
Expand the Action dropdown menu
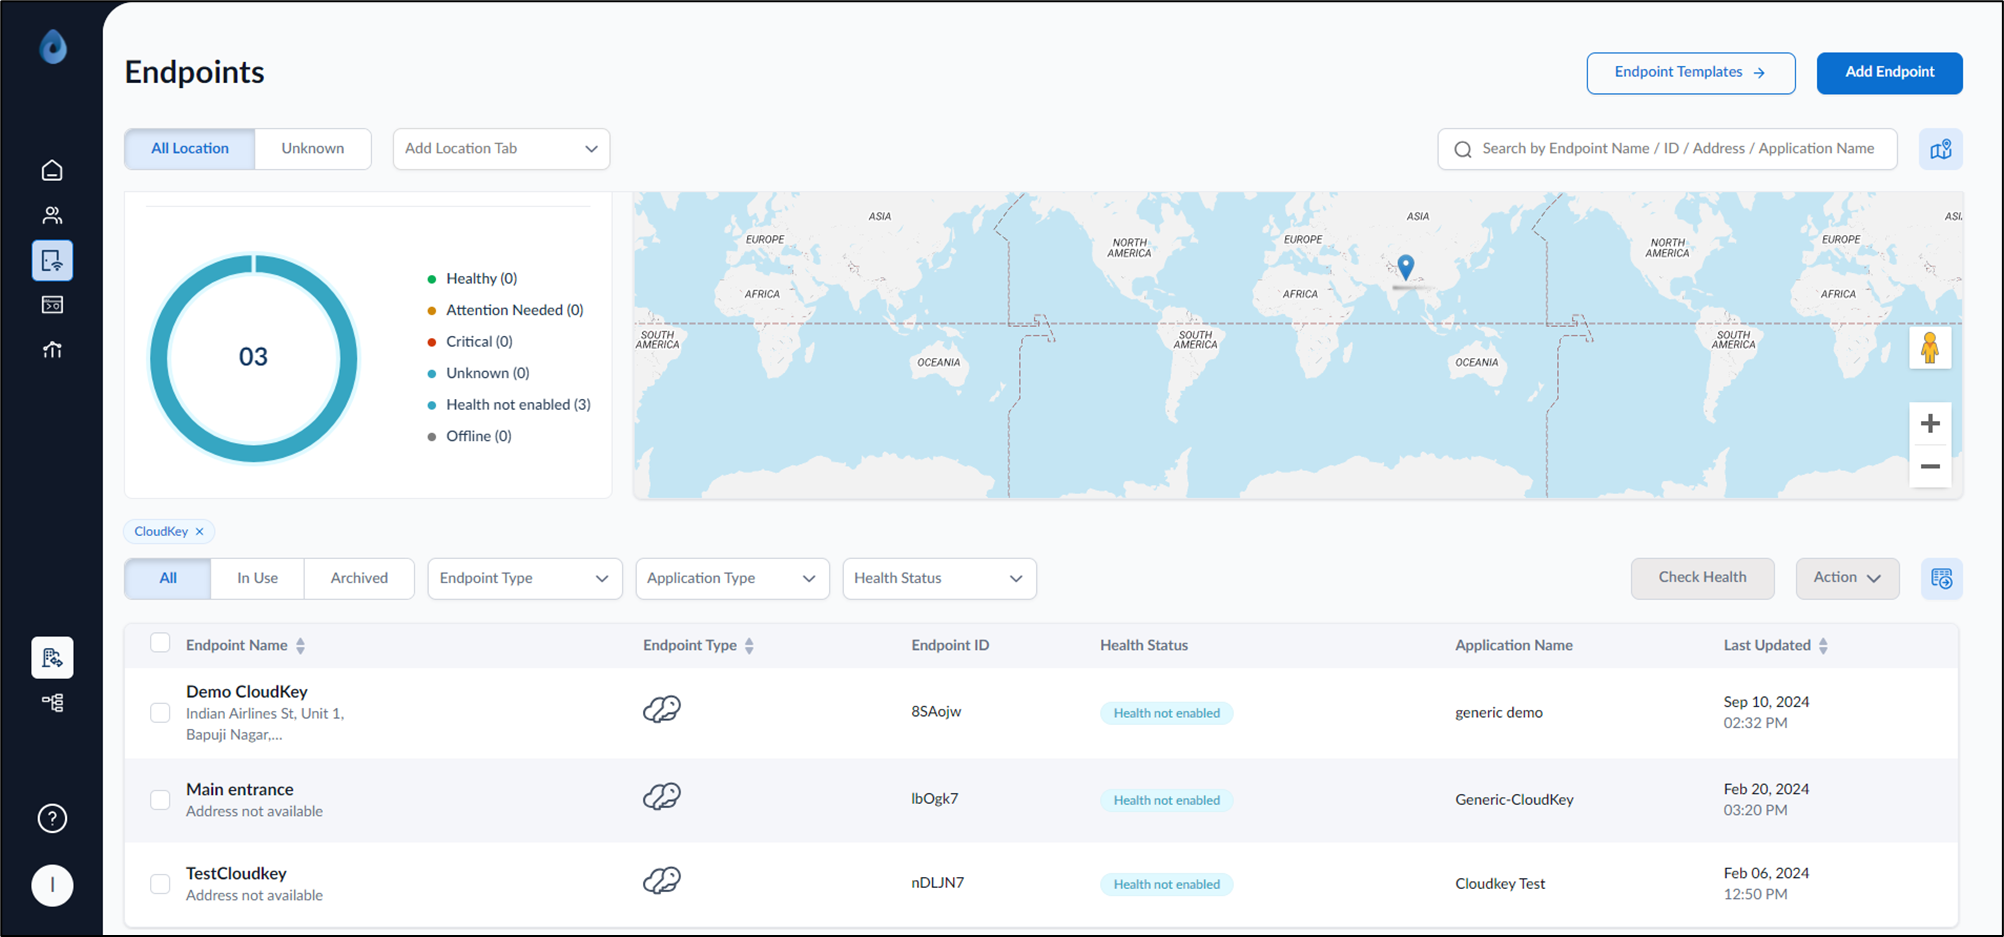pos(1847,578)
